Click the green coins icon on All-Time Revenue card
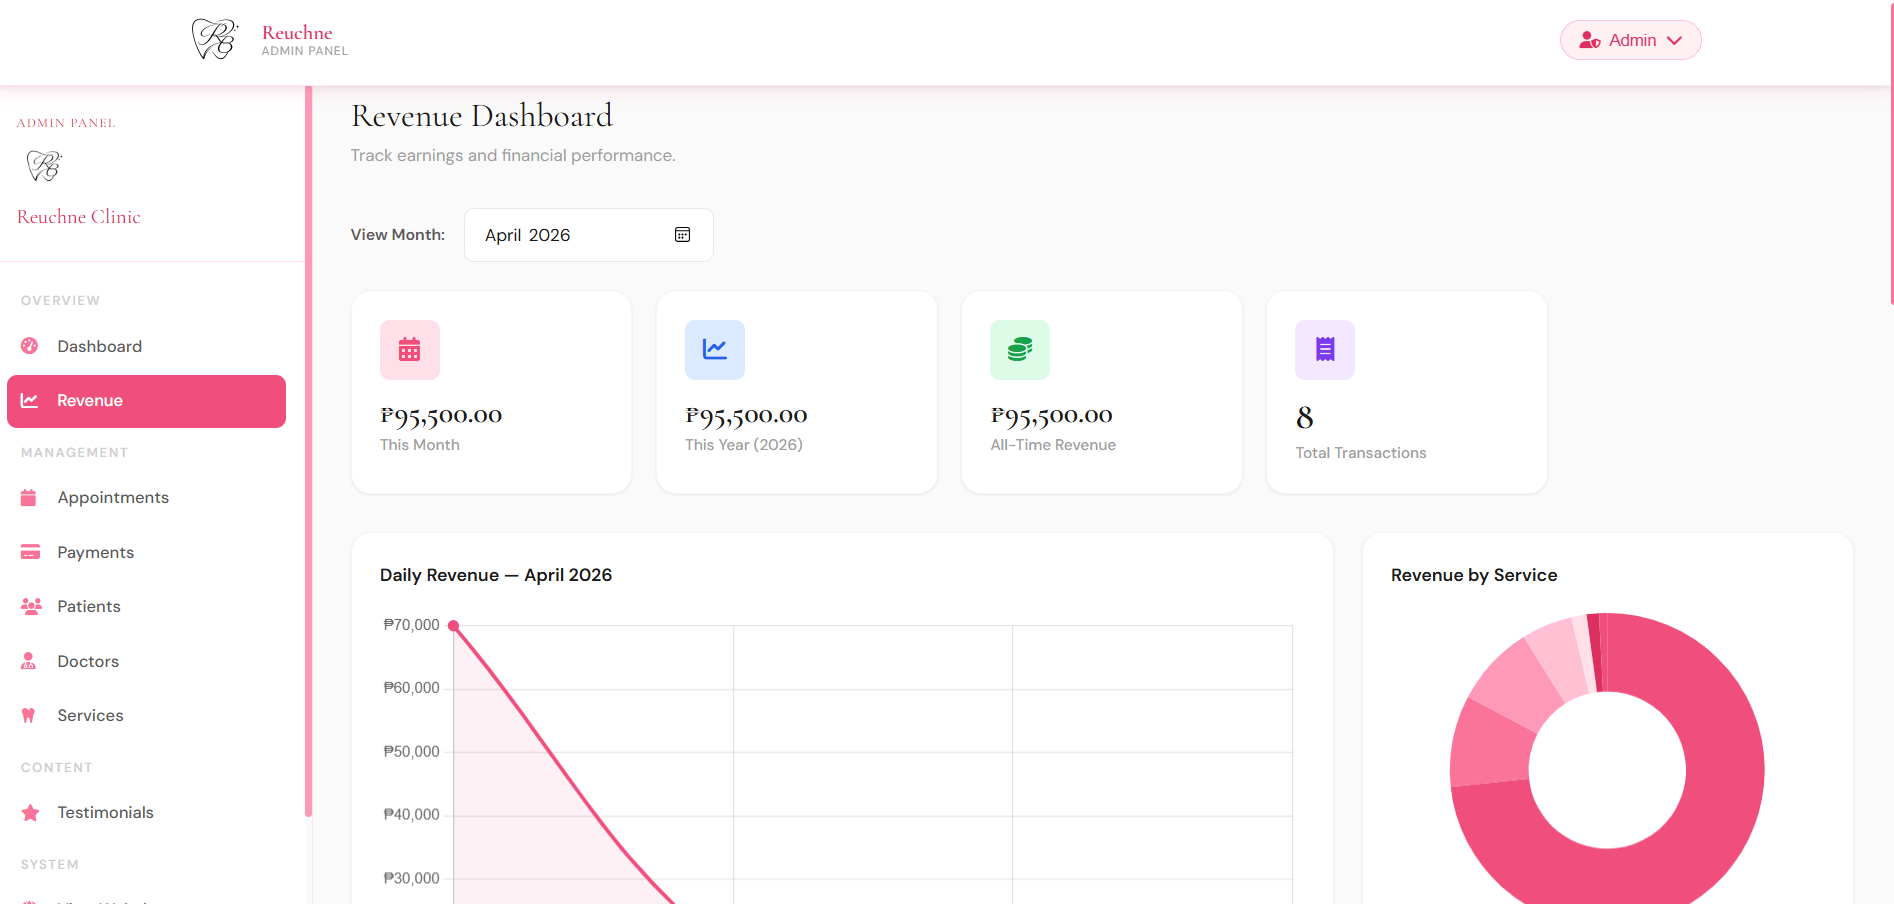1894x904 pixels. [1020, 350]
